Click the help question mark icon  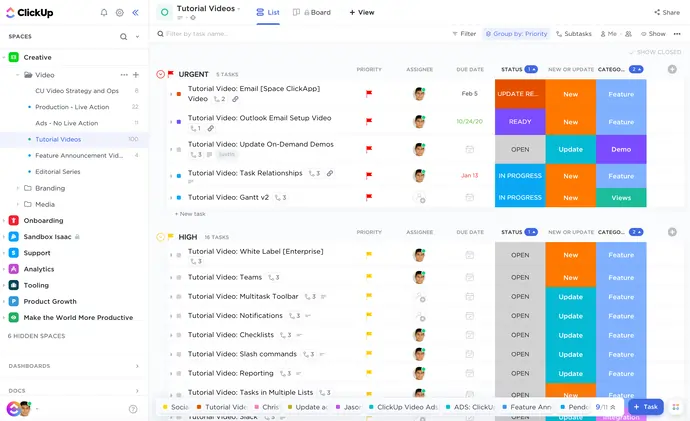pos(133,409)
